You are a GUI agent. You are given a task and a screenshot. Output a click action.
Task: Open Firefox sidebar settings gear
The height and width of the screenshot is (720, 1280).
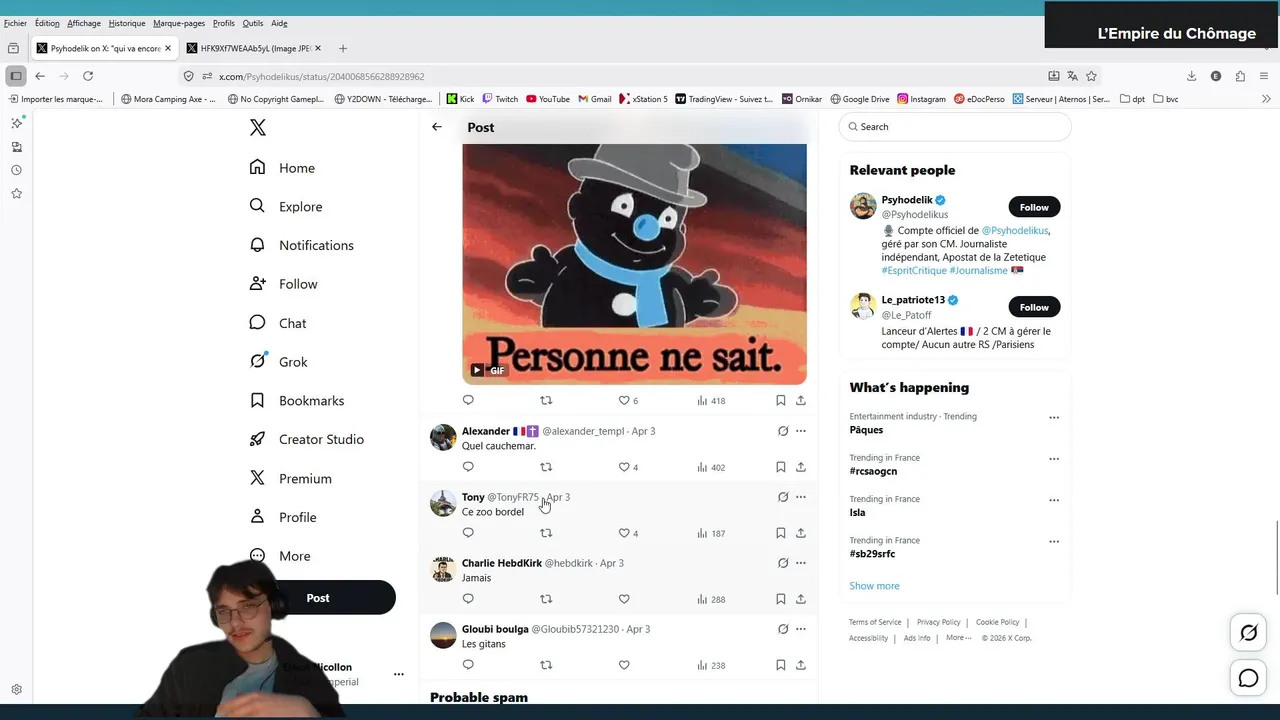(x=16, y=690)
